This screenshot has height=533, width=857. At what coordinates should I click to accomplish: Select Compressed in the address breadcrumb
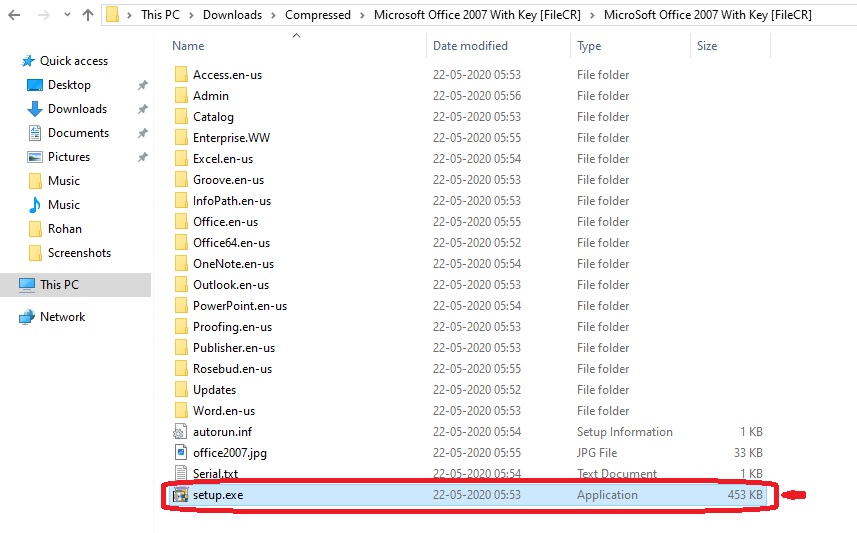[318, 15]
